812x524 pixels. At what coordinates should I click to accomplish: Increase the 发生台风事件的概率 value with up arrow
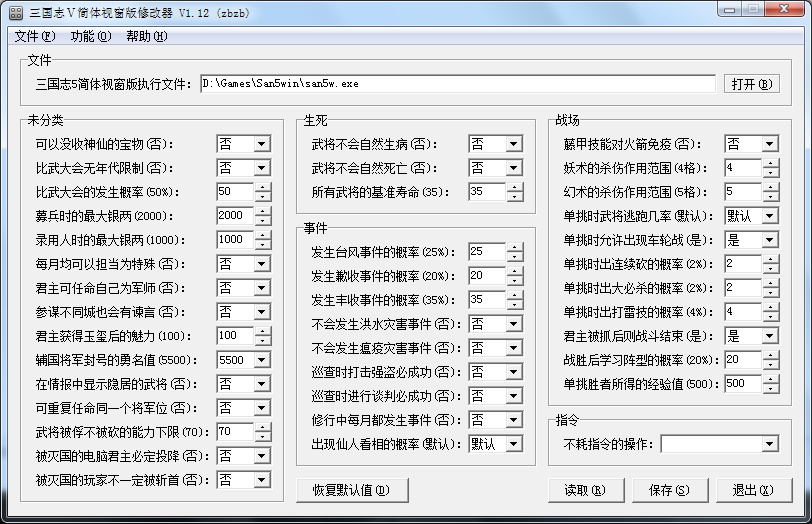point(514,247)
